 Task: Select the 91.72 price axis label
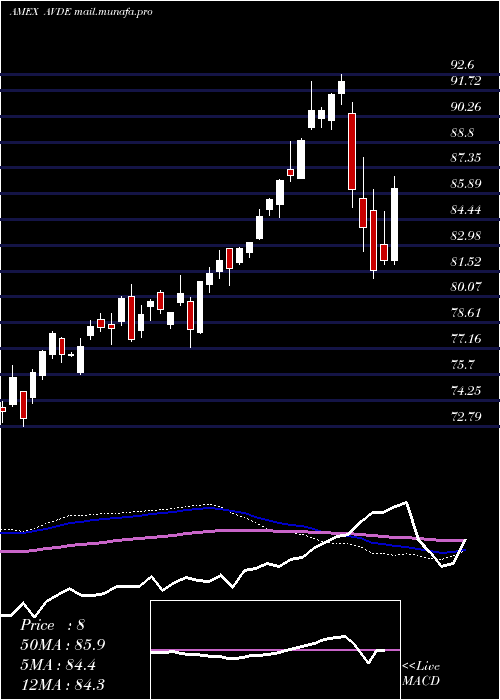tap(466, 81)
